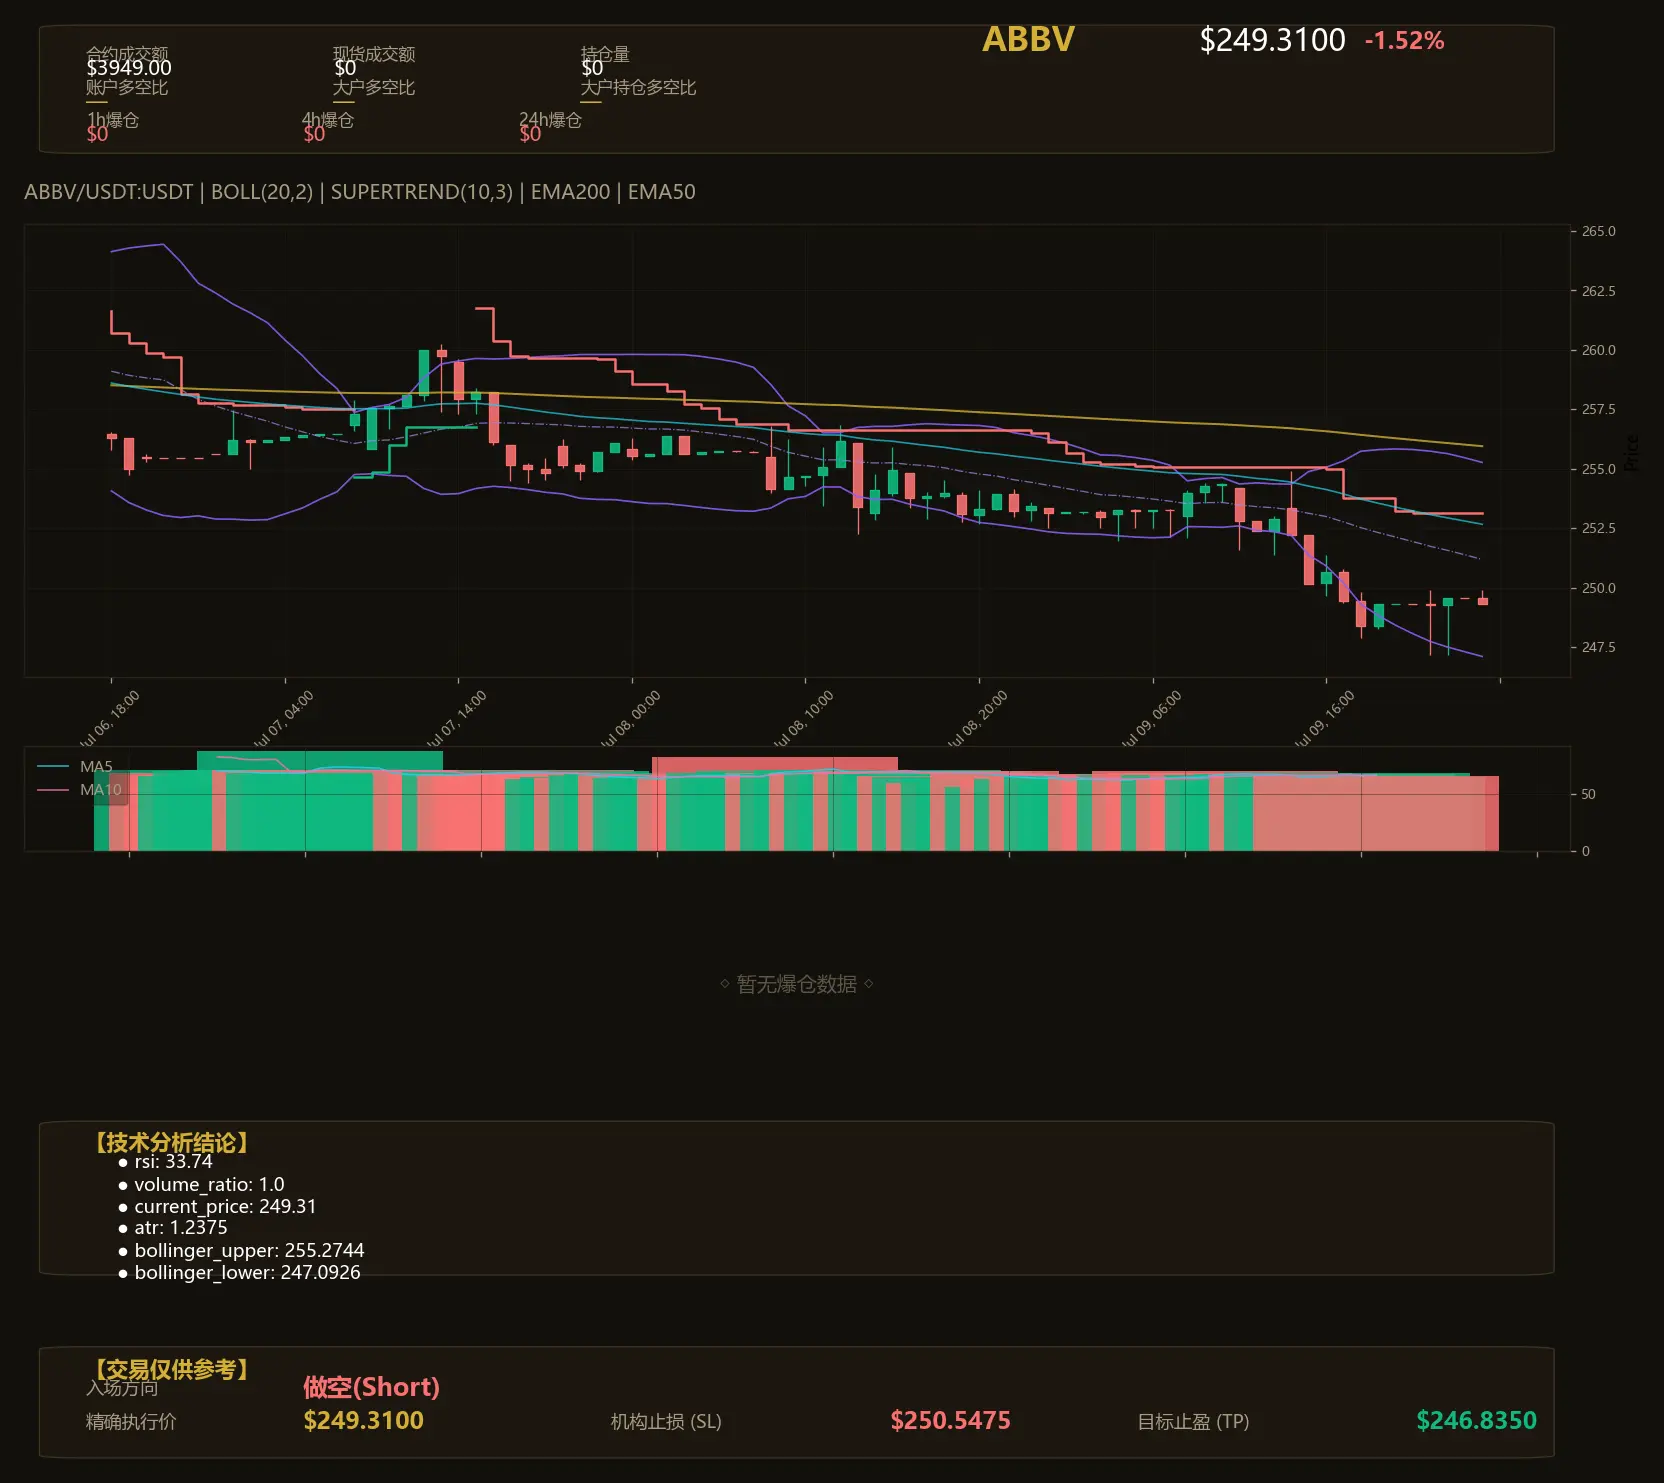Click the exact execution price $249.3100
This screenshot has height=1483, width=1664.
coord(363,1420)
